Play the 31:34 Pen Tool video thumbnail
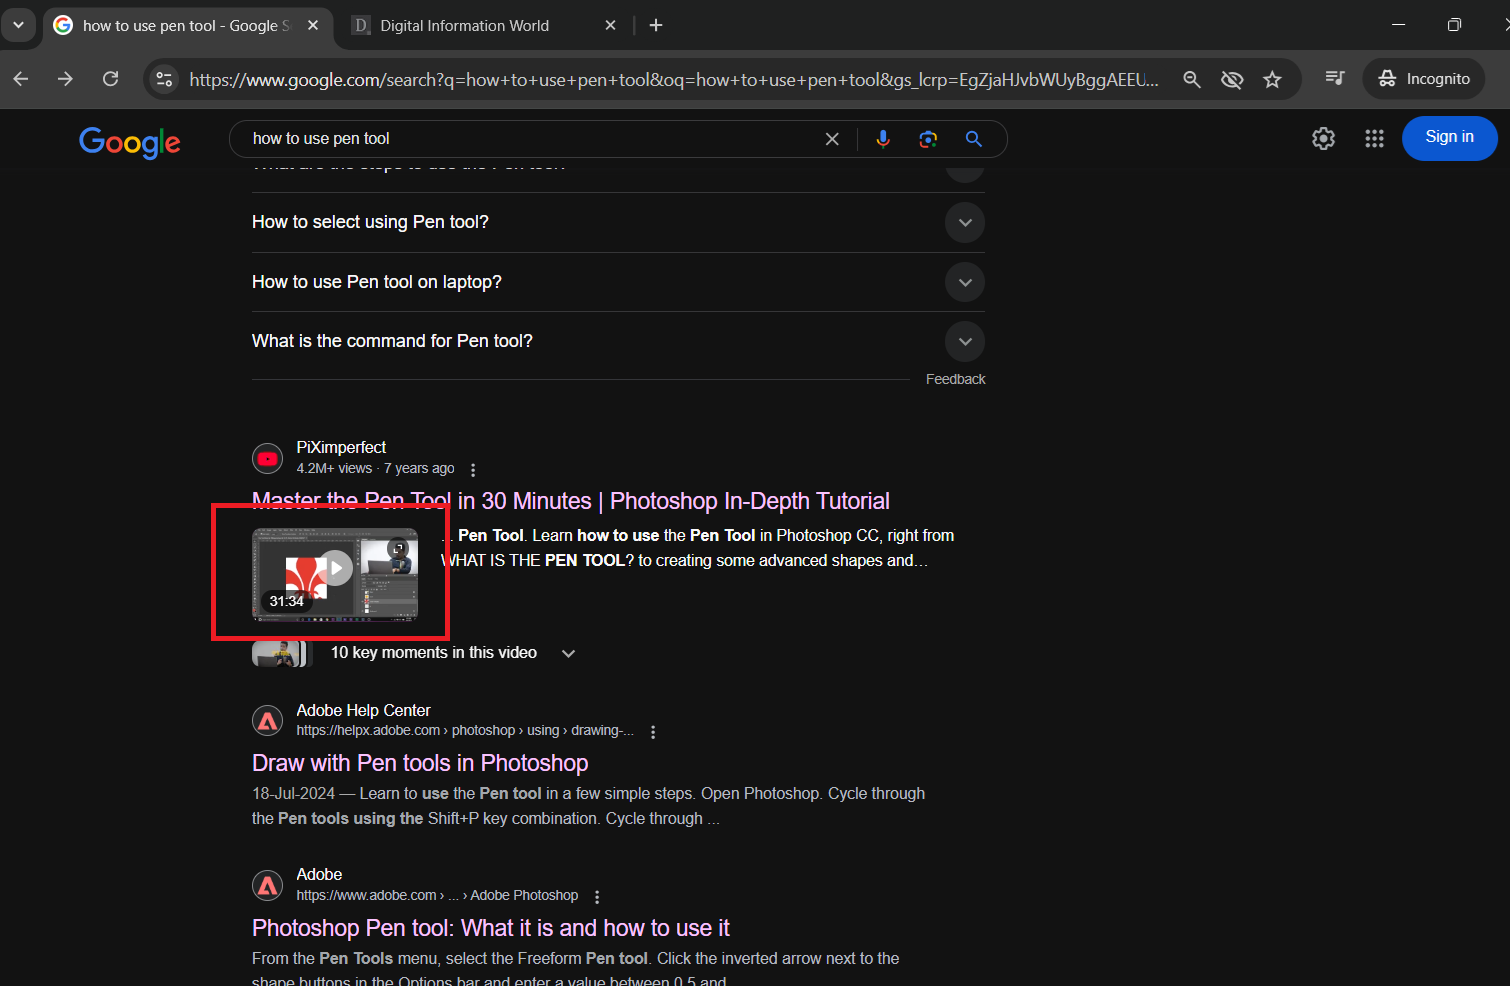The height and width of the screenshot is (986, 1510). pyautogui.click(x=335, y=574)
